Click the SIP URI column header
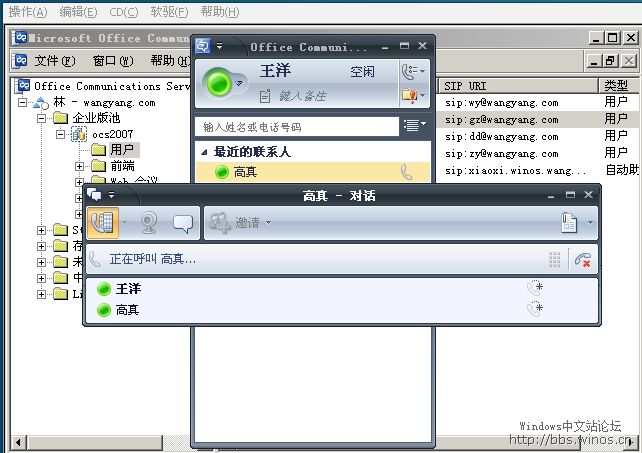Screen dimensions: 642x453 tap(465, 85)
